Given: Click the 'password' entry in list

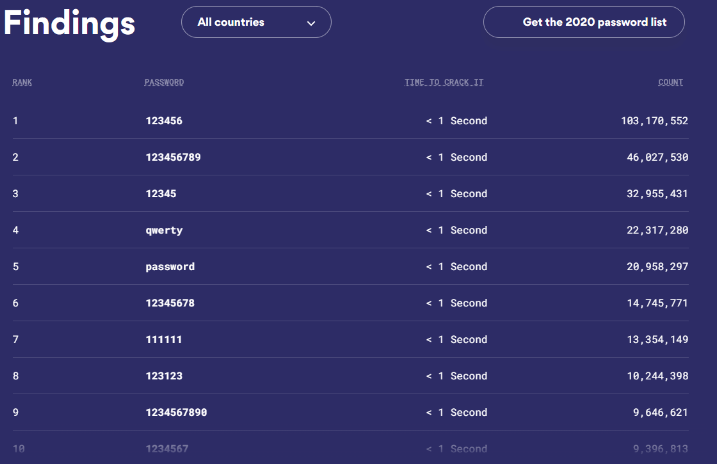Looking at the screenshot, I should [x=170, y=267].
